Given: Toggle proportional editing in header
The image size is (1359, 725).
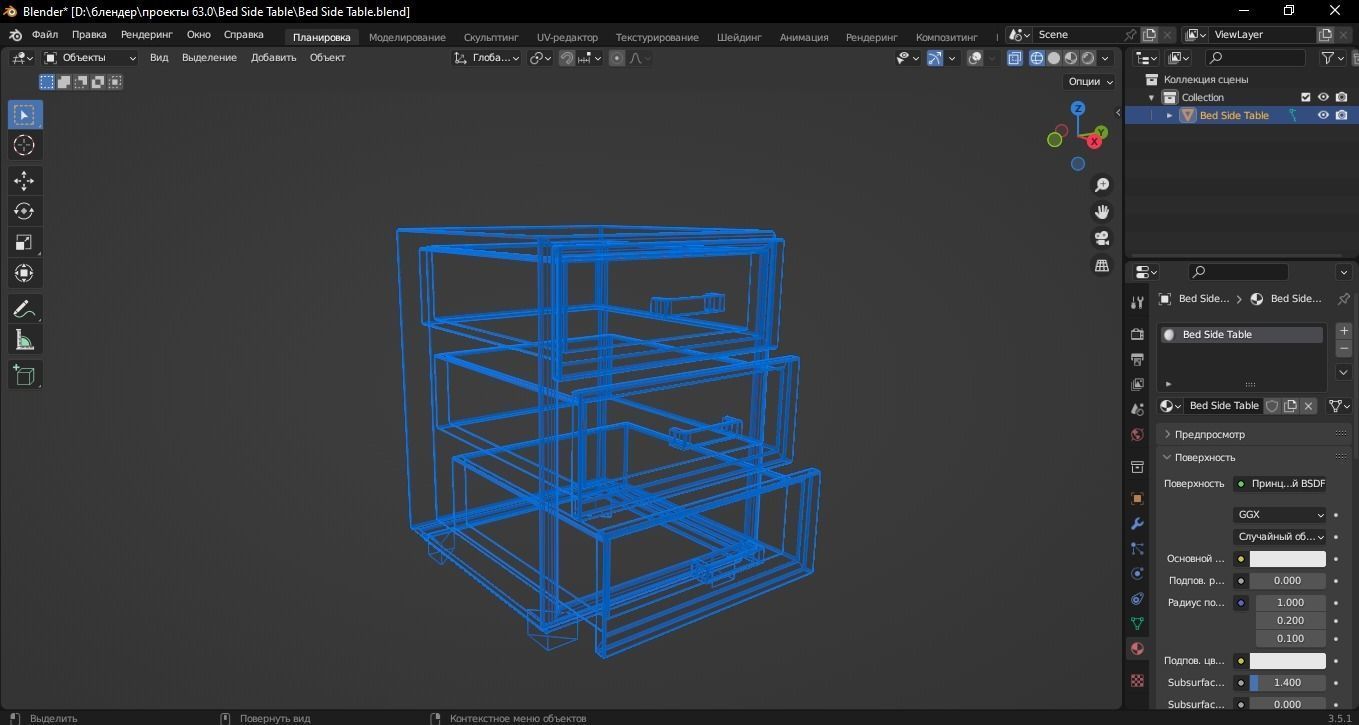Looking at the screenshot, I should coord(617,58).
